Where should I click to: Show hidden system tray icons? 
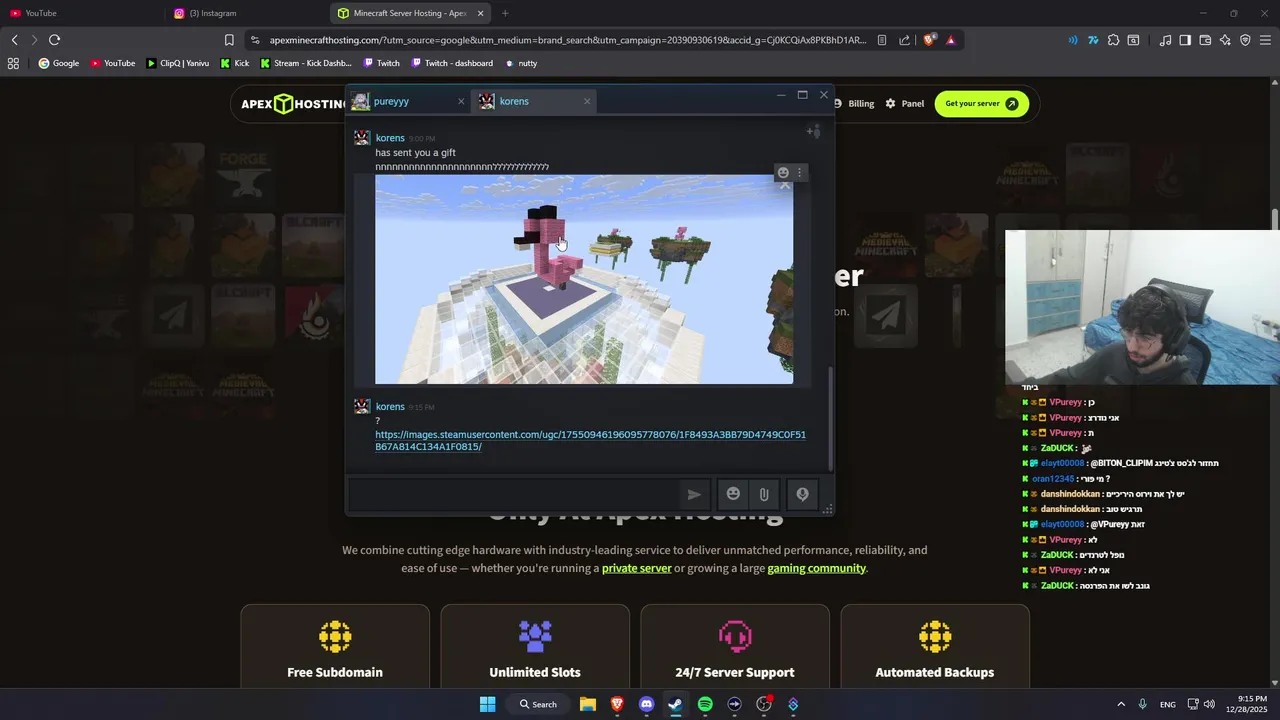pyautogui.click(x=1121, y=704)
